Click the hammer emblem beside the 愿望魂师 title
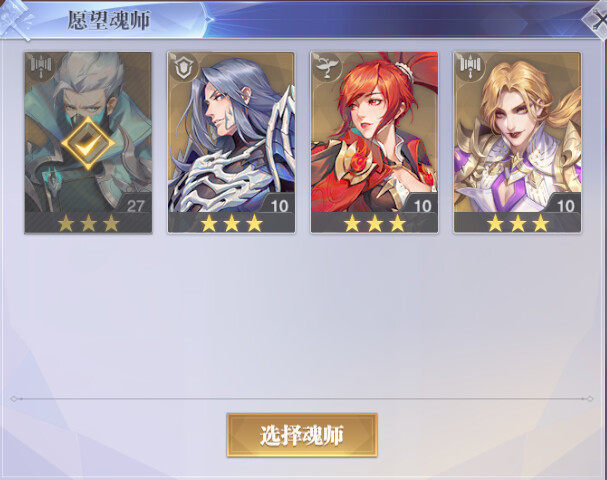The height and width of the screenshot is (480, 607). [x=16, y=20]
